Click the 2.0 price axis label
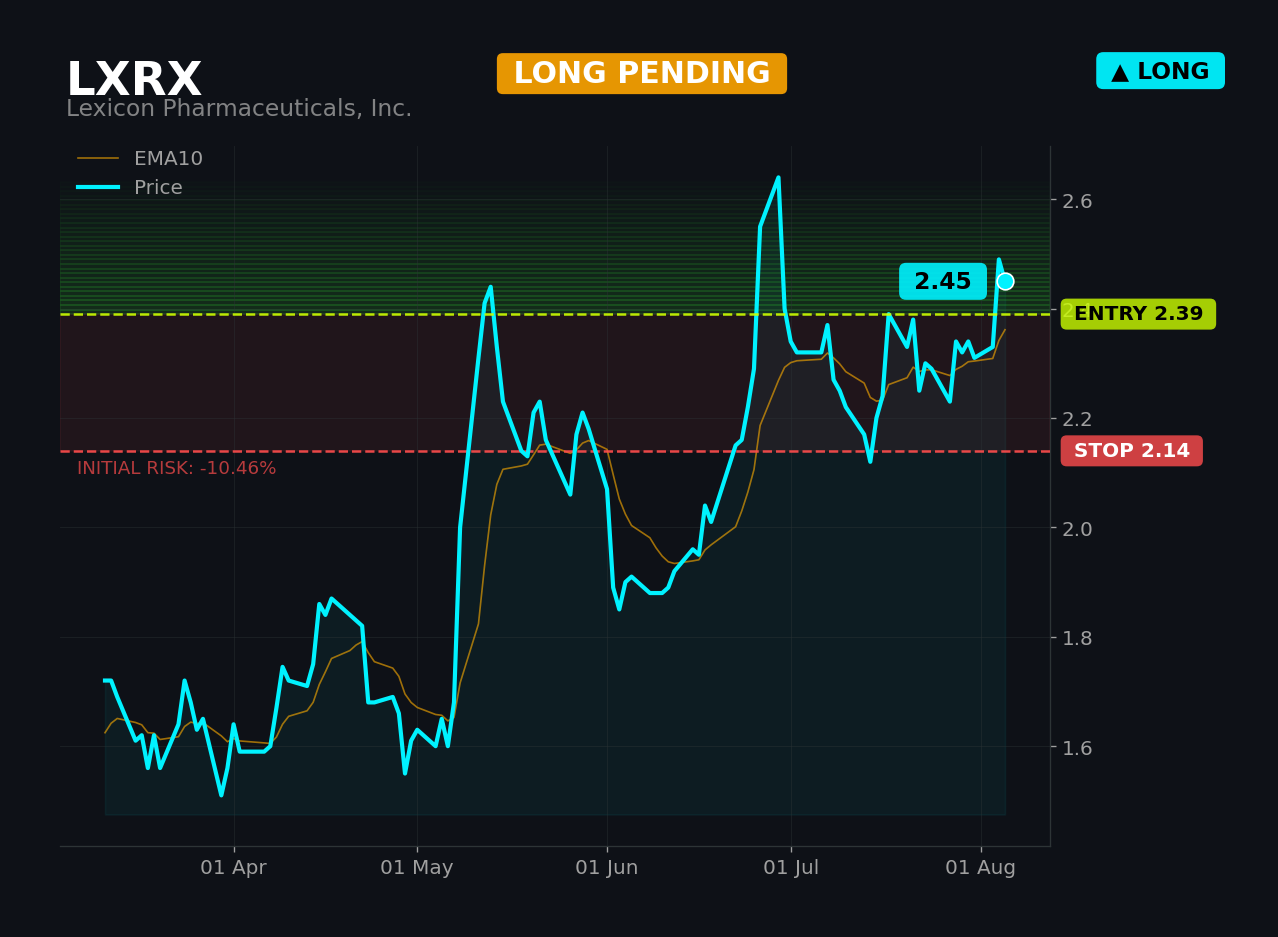Viewport: 1278px width, 937px height. tap(1077, 528)
